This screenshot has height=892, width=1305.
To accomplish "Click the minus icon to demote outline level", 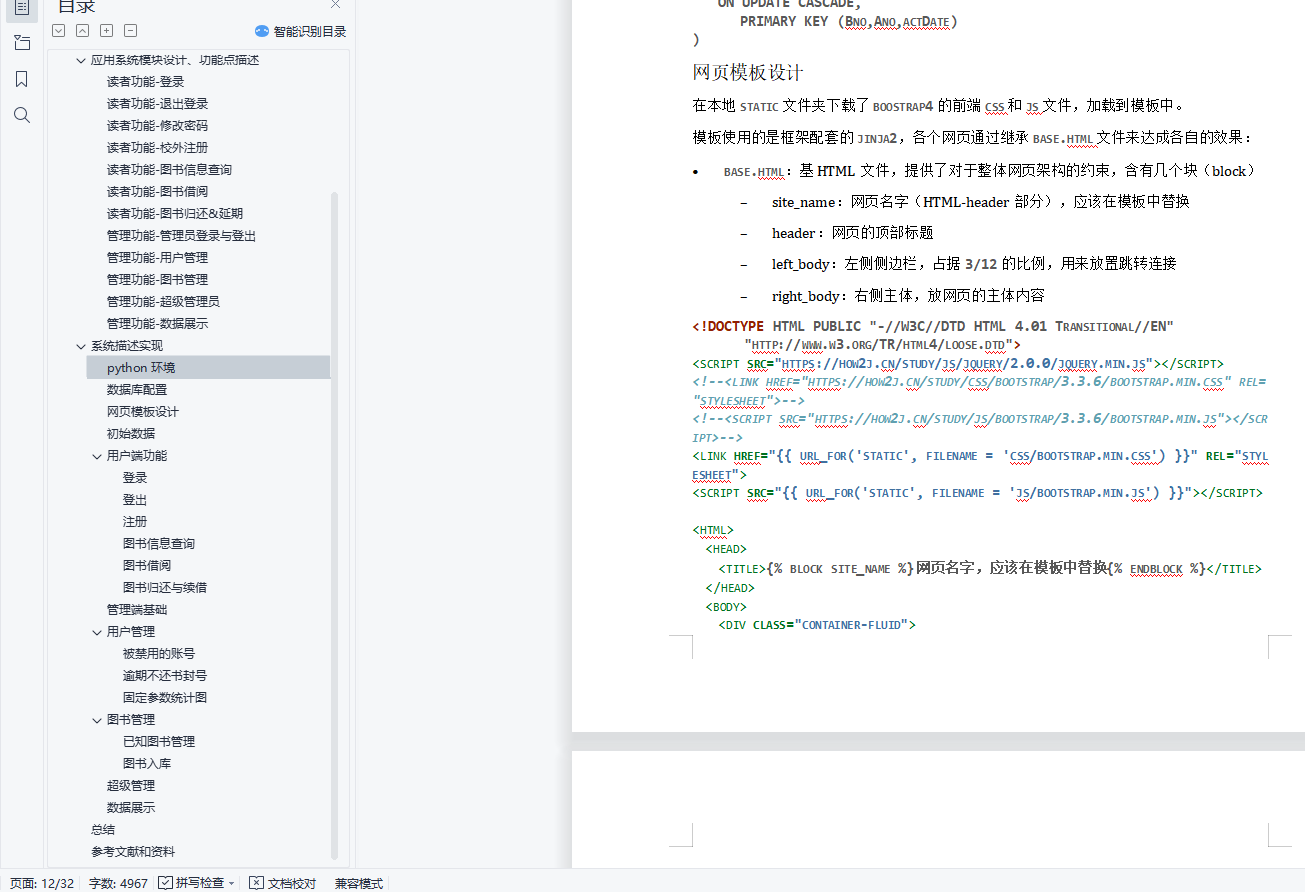I will 131,31.
